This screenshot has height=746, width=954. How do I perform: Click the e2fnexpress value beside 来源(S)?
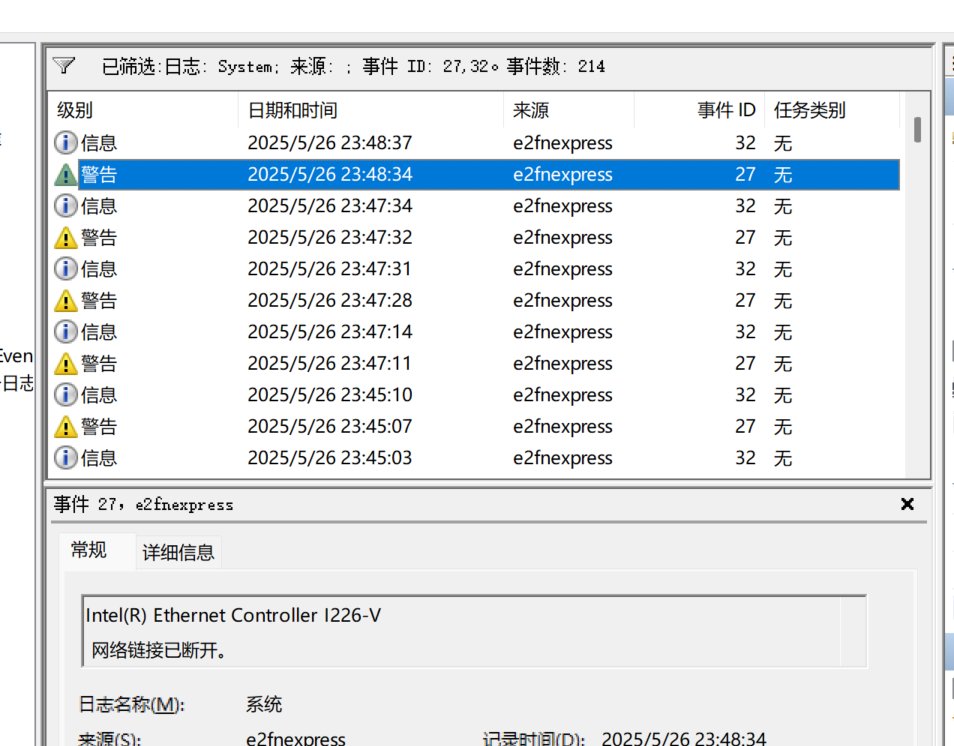click(296, 738)
